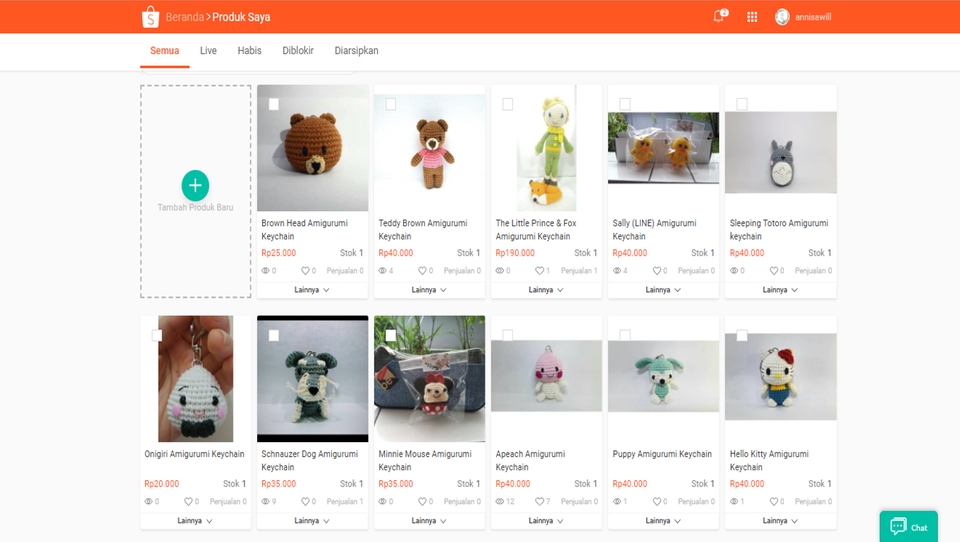Click the green plus add-product icon

[x=195, y=186]
